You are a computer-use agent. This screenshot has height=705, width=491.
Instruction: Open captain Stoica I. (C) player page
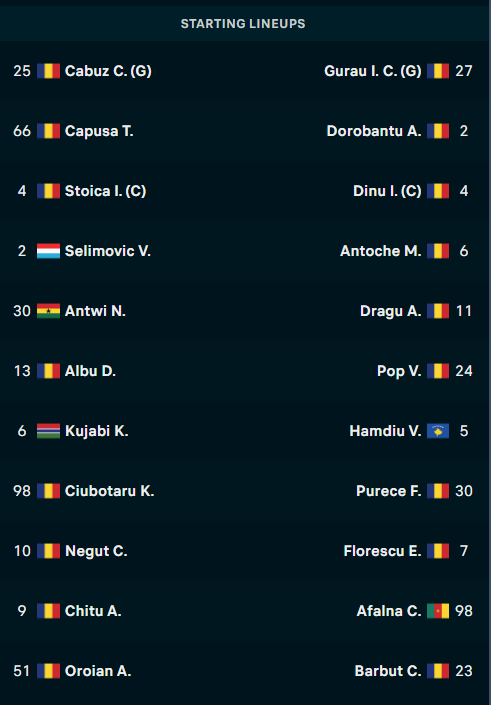point(105,191)
